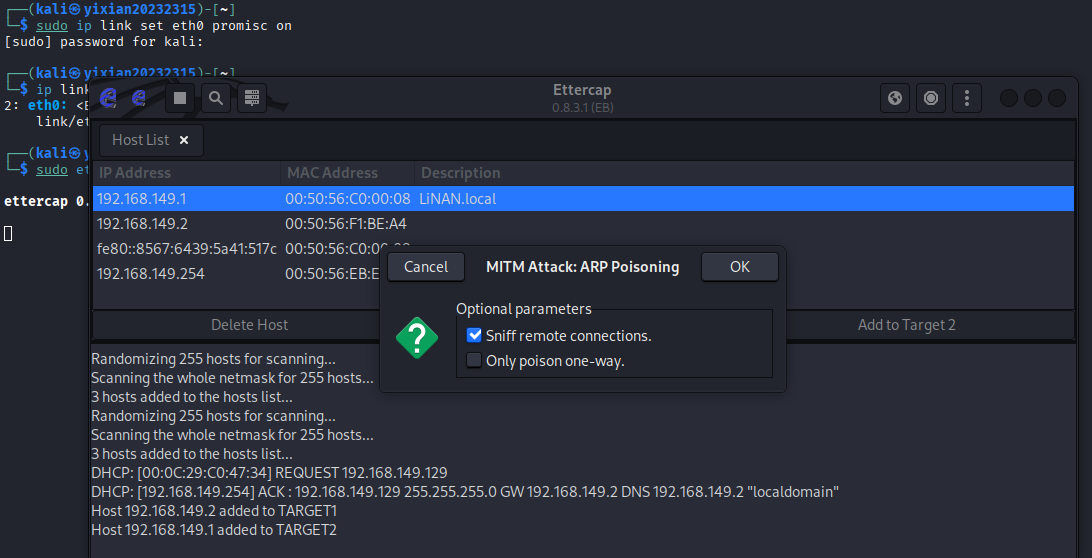Confirm ARP Poisoning with OK
Image resolution: width=1092 pixels, height=558 pixels.
tap(739, 267)
